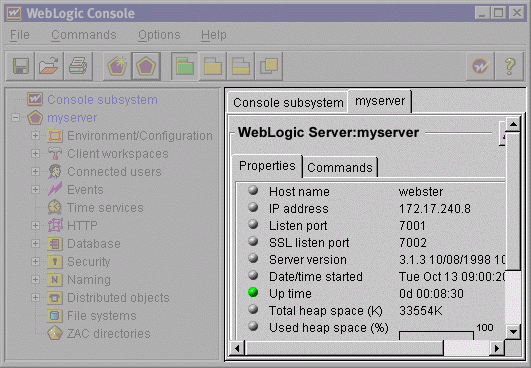The height and width of the screenshot is (368, 531).
Task: Click the Save floppy disk toolbar icon
Action: coord(20,66)
